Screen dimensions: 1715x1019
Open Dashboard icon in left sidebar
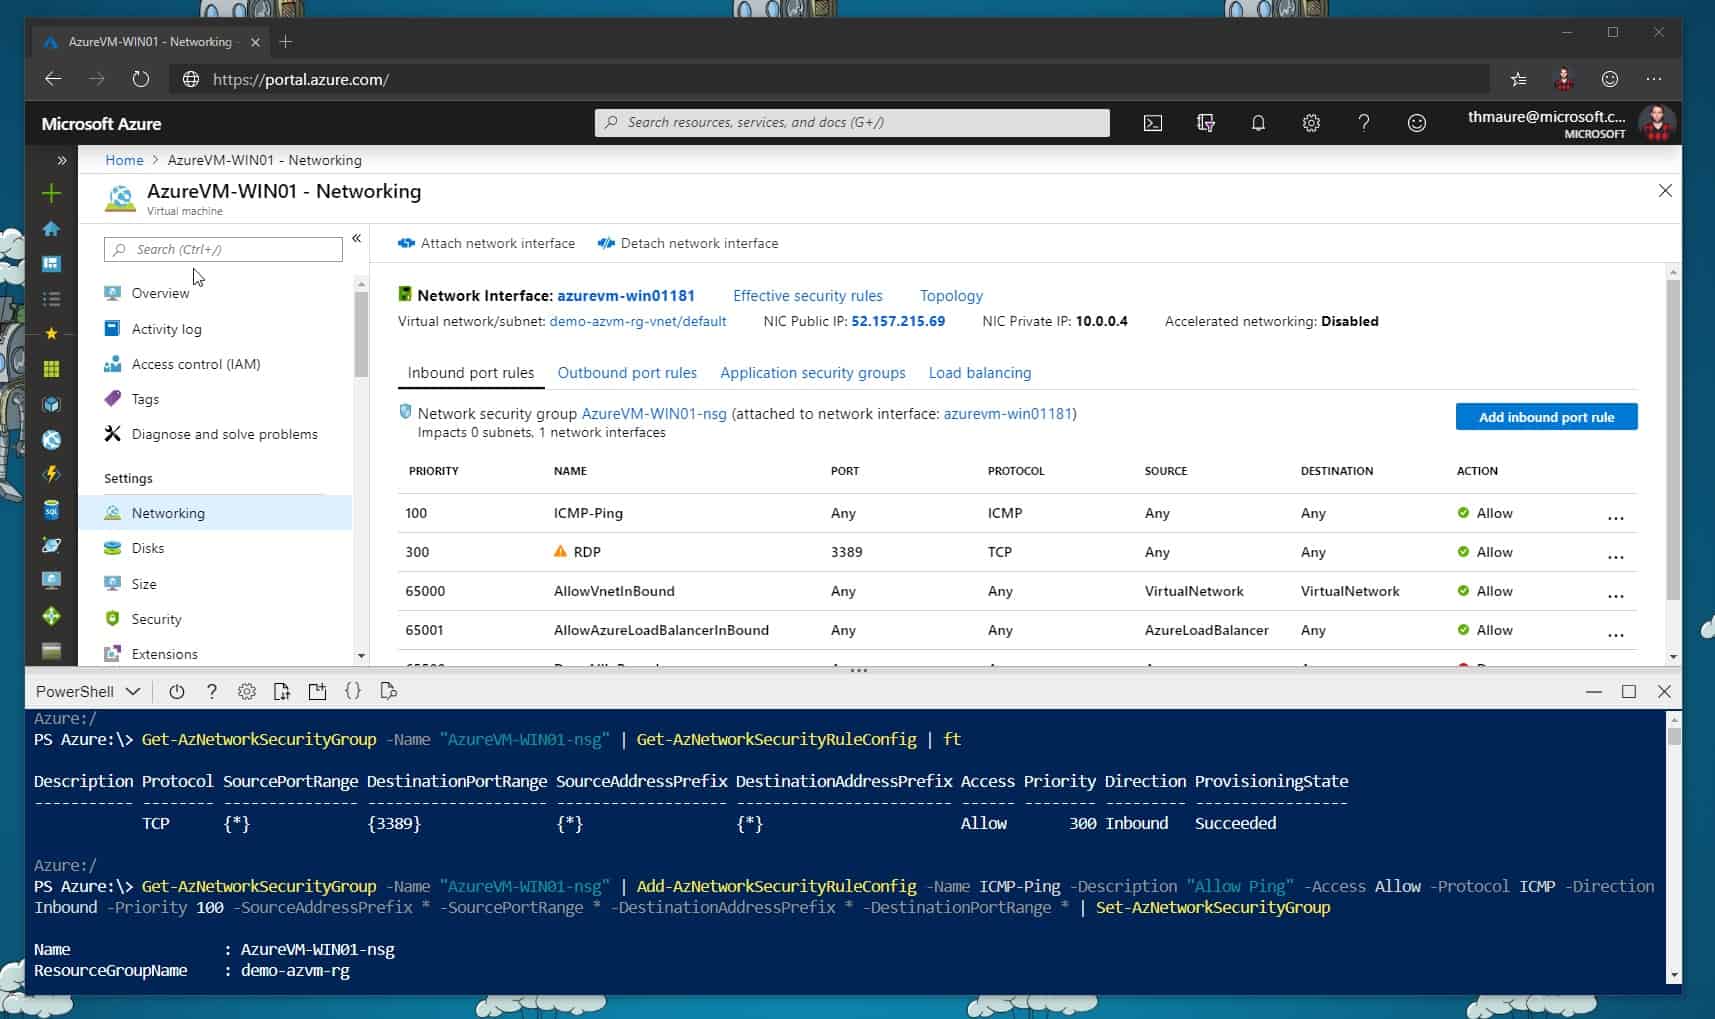coord(51,264)
